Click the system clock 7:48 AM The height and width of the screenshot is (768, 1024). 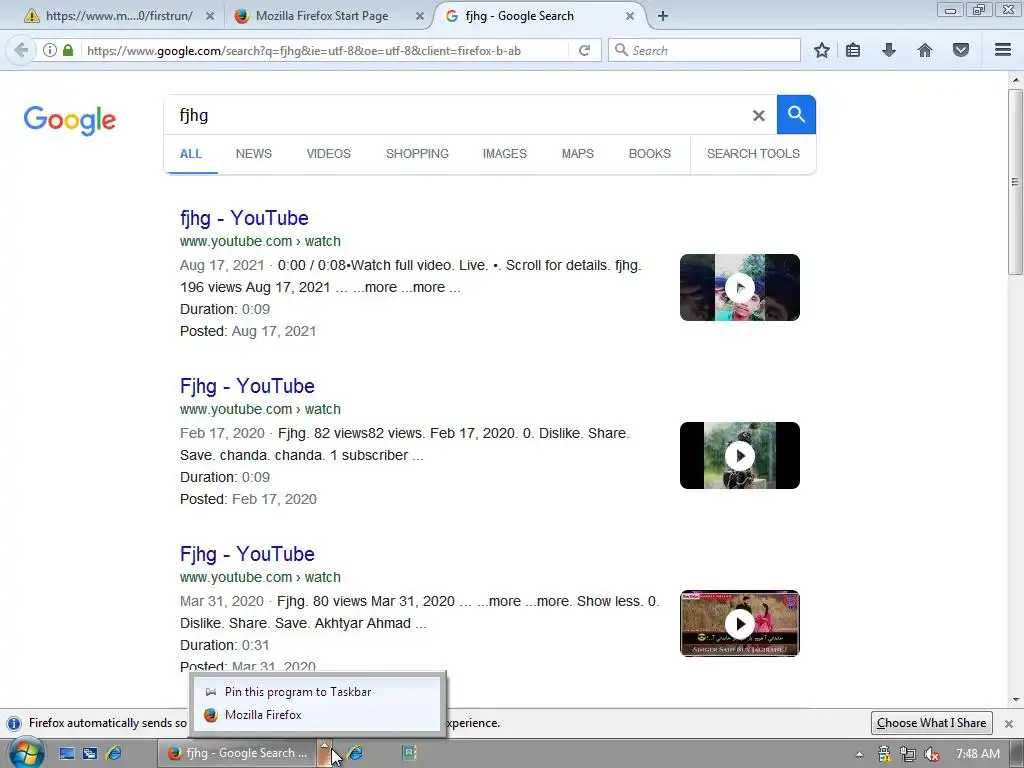click(978, 754)
